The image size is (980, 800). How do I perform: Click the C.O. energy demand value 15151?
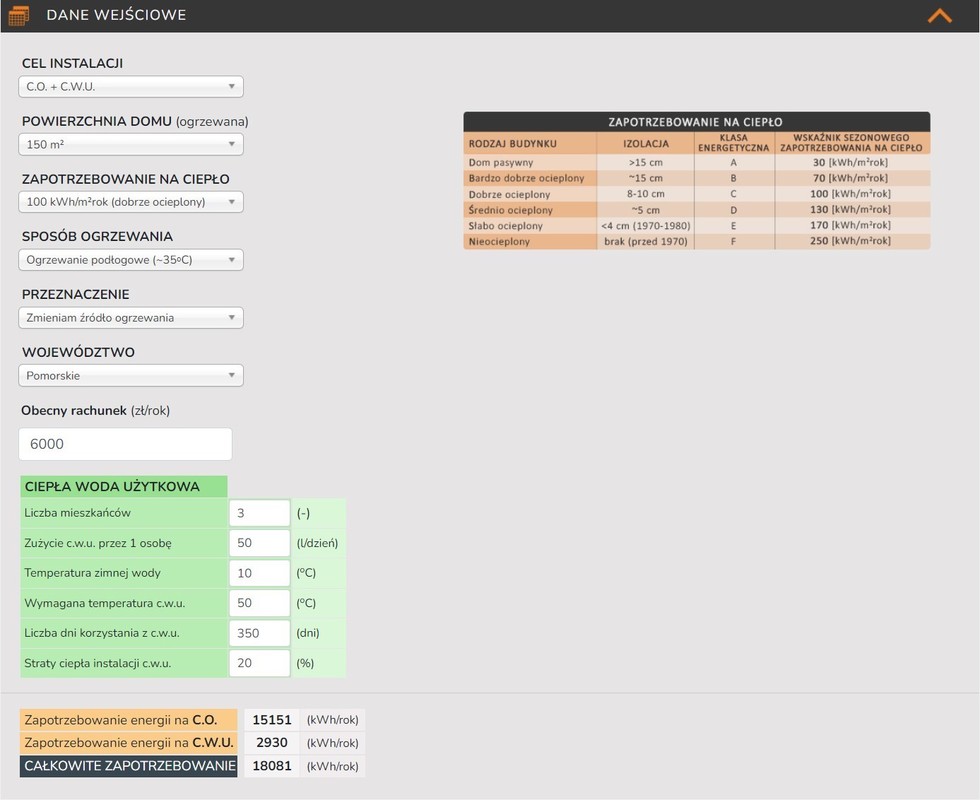[x=272, y=720]
